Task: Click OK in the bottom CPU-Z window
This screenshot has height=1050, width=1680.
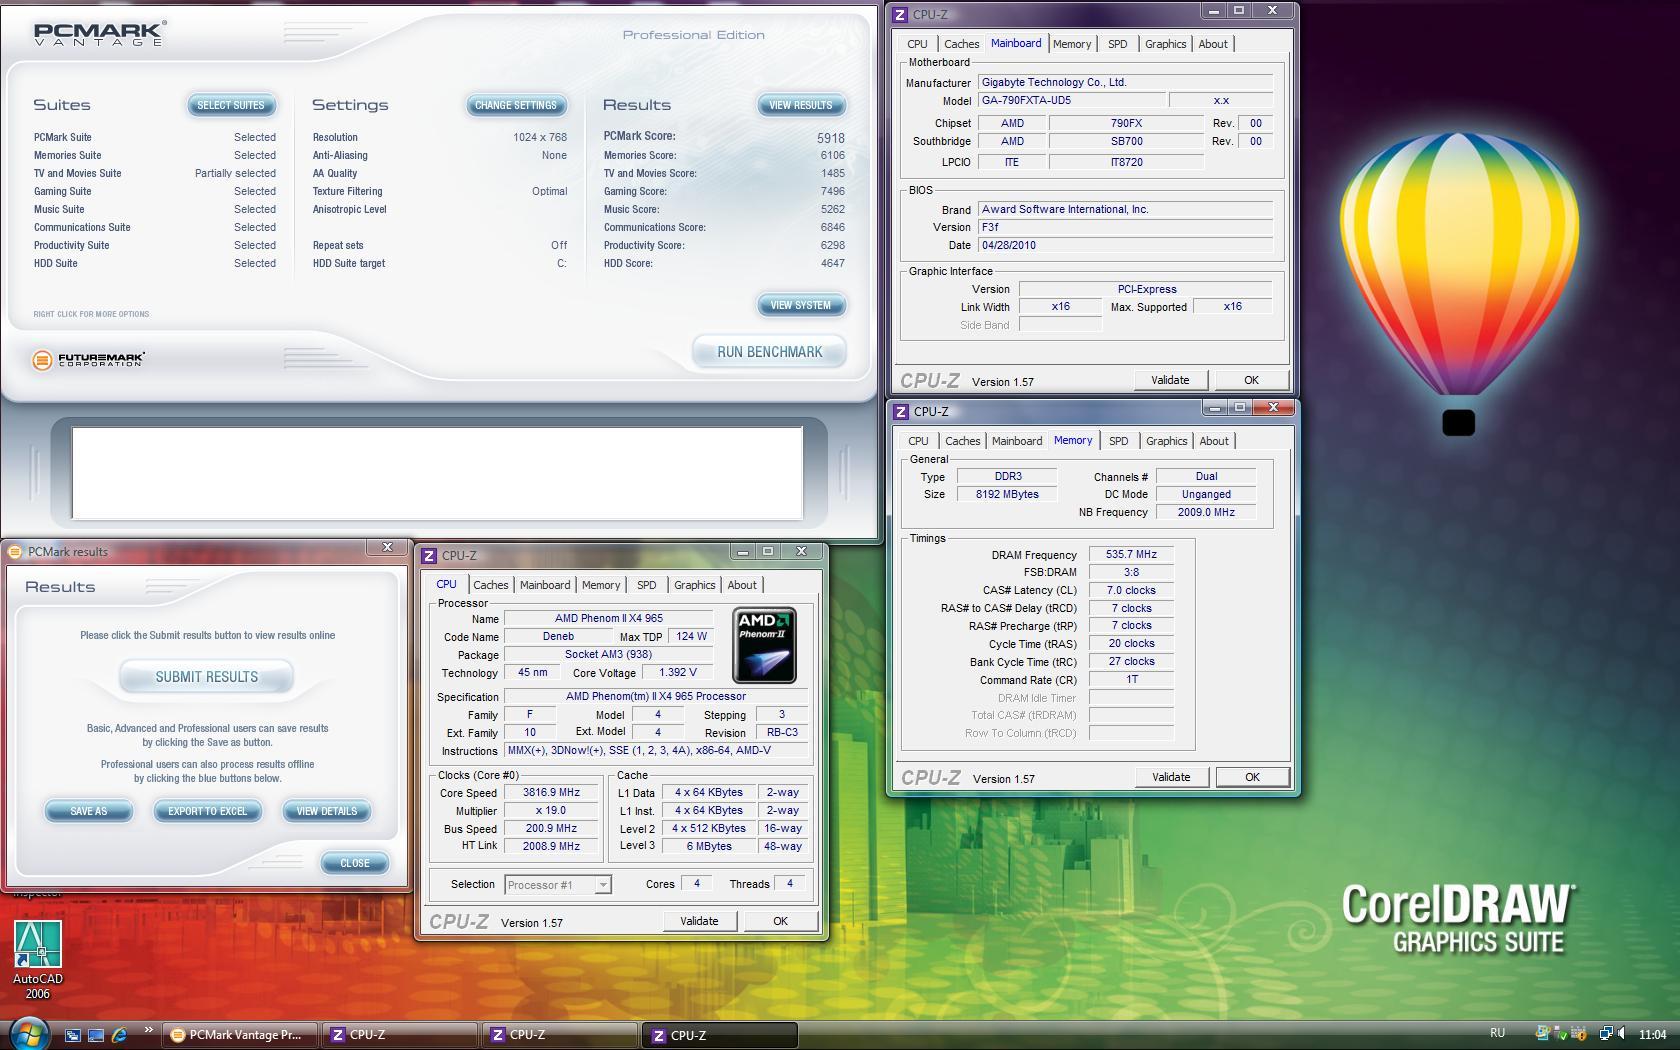Action: pos(780,921)
